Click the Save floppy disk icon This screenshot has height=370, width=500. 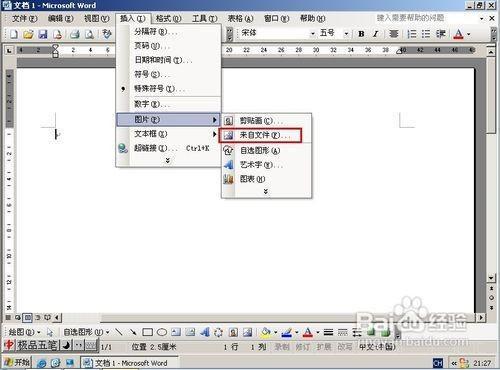click(x=43, y=34)
